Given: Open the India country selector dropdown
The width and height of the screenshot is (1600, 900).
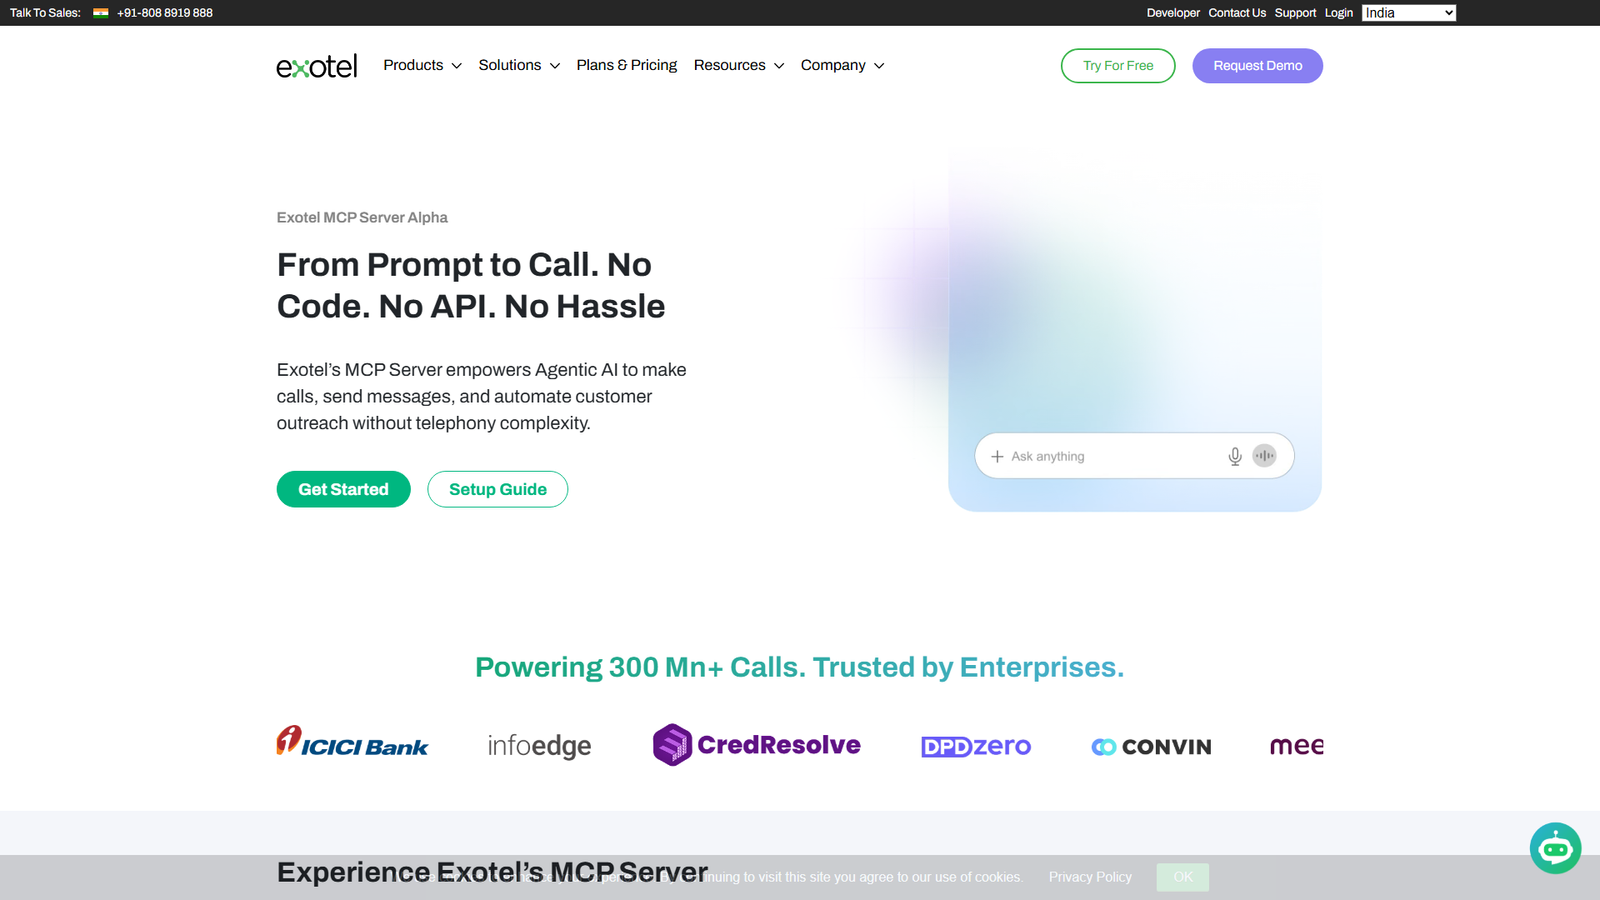Looking at the screenshot, I should pyautogui.click(x=1408, y=12).
